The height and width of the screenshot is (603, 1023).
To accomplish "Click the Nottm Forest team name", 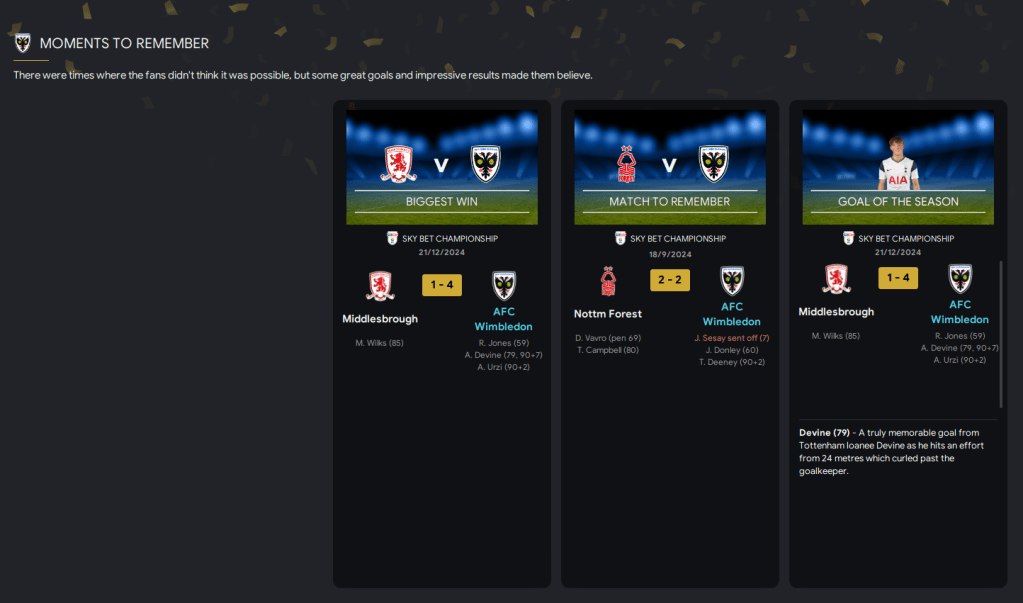I will click(x=607, y=314).
